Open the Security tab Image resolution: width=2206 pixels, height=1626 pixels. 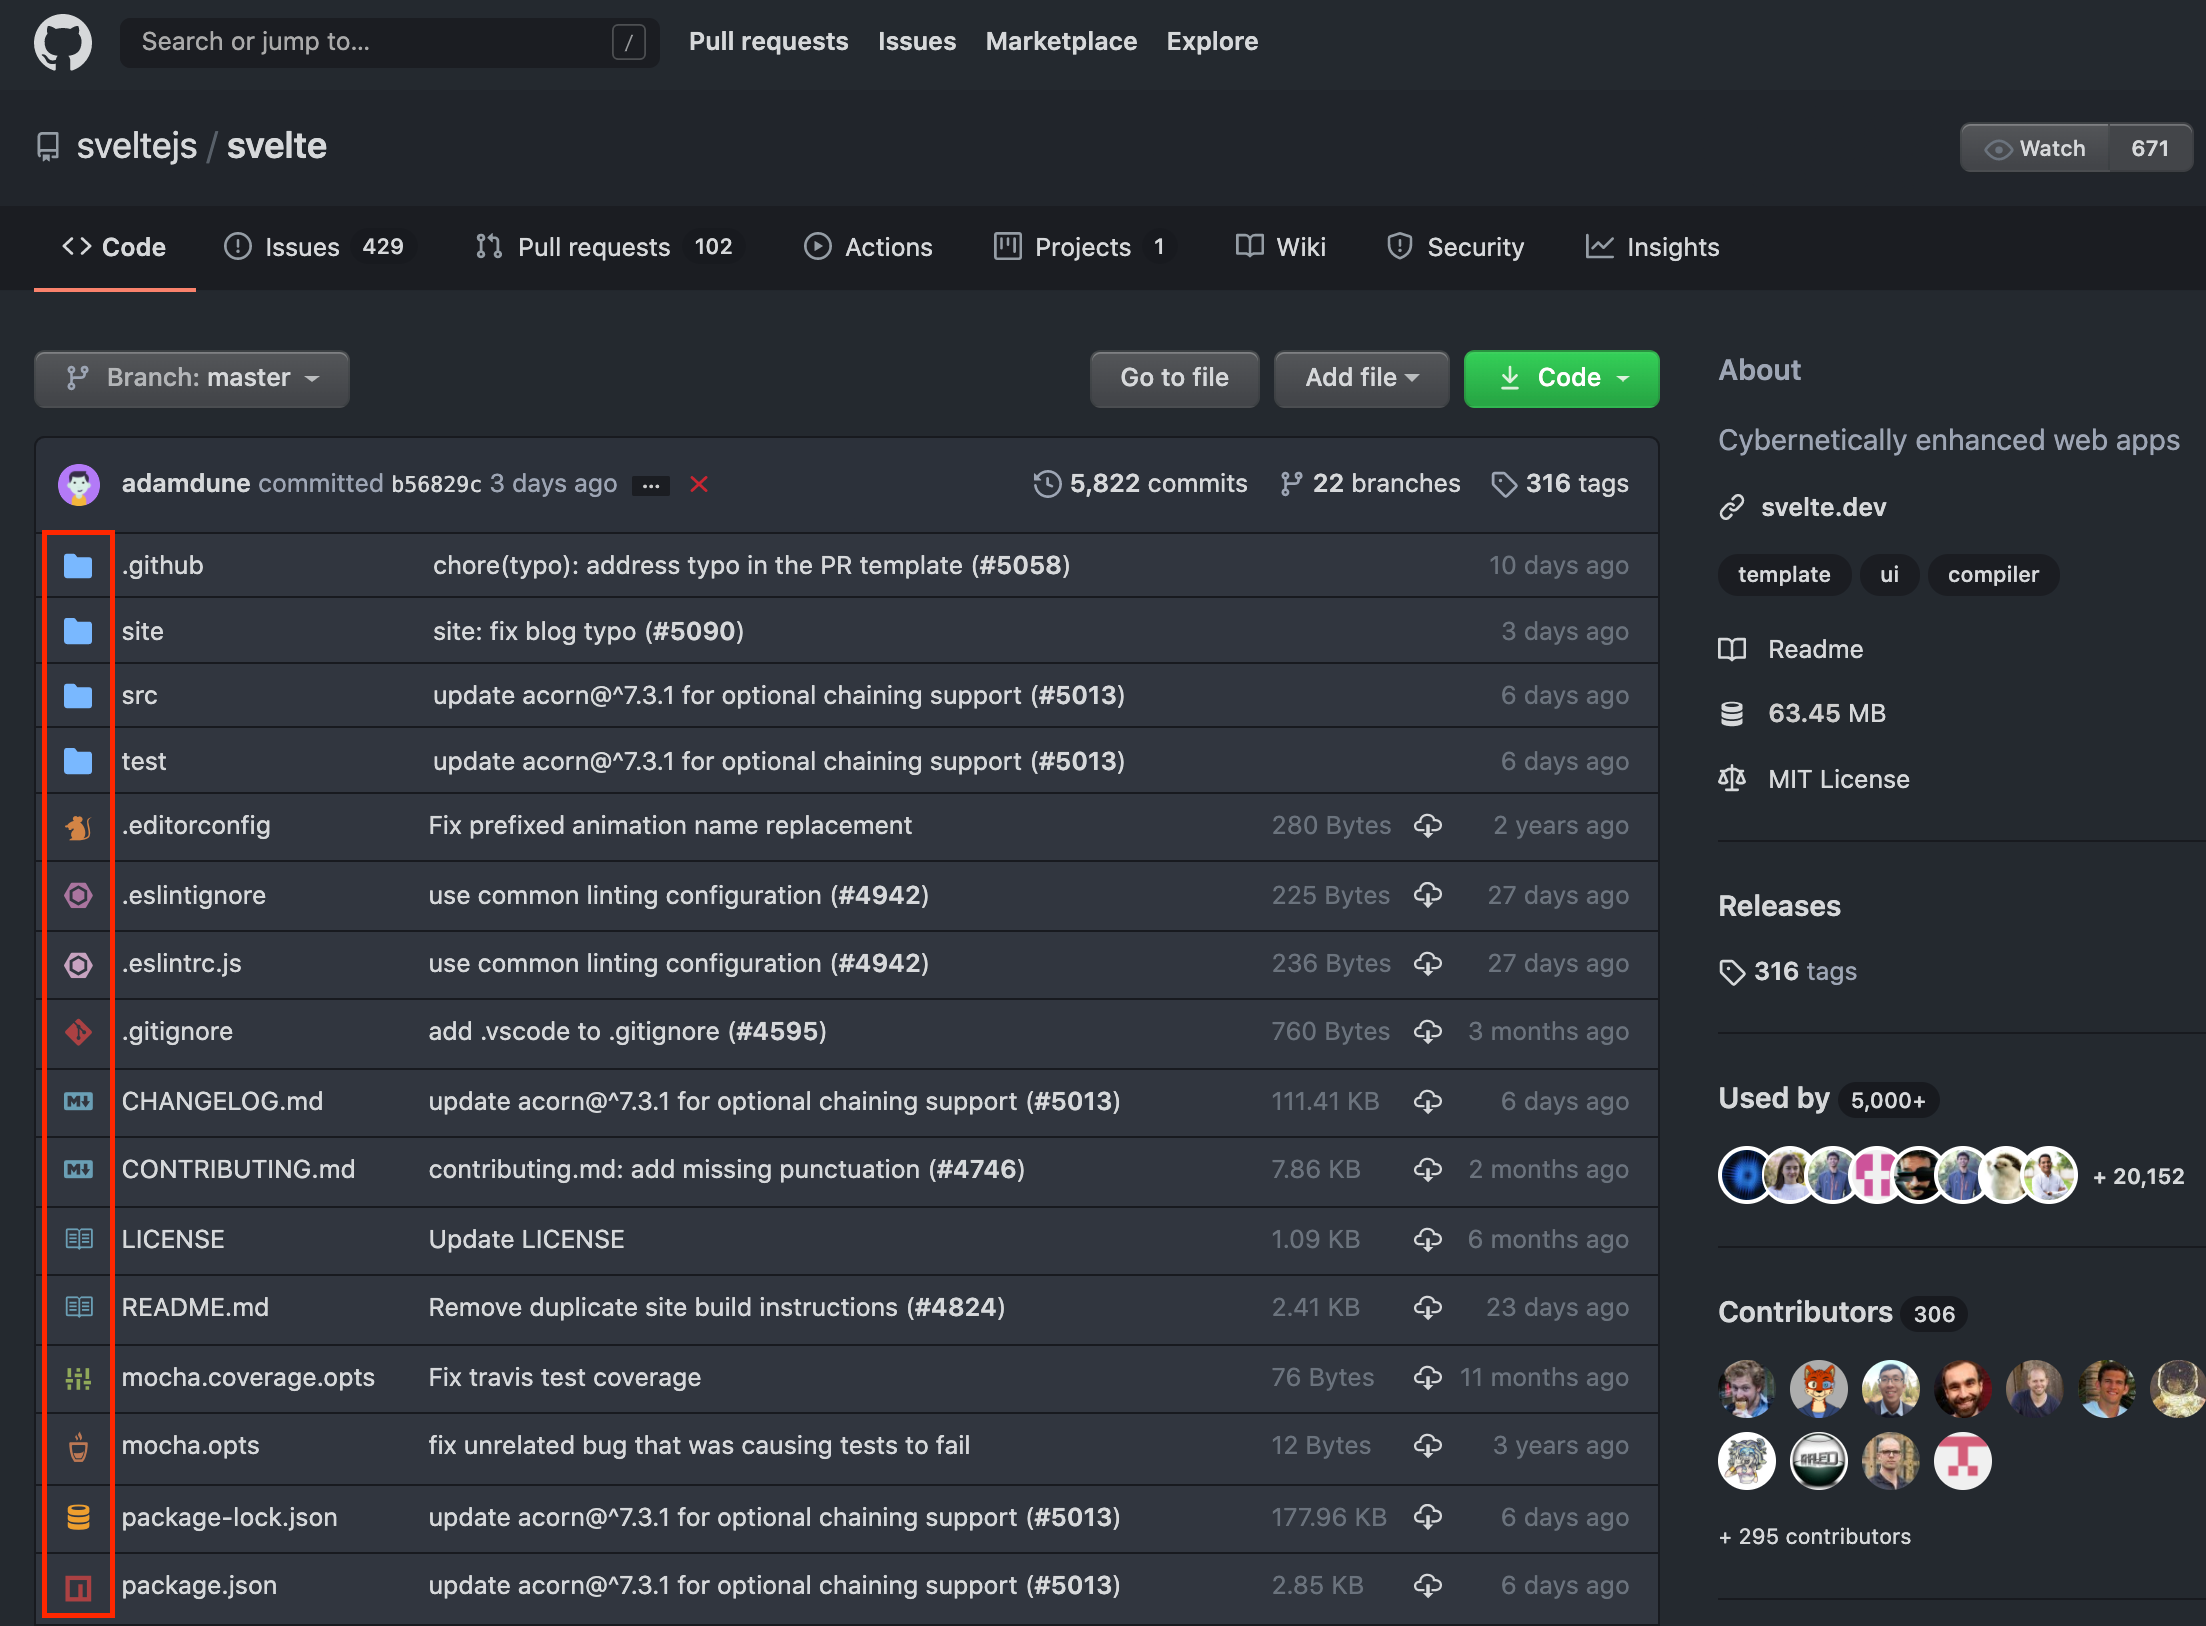point(1455,247)
